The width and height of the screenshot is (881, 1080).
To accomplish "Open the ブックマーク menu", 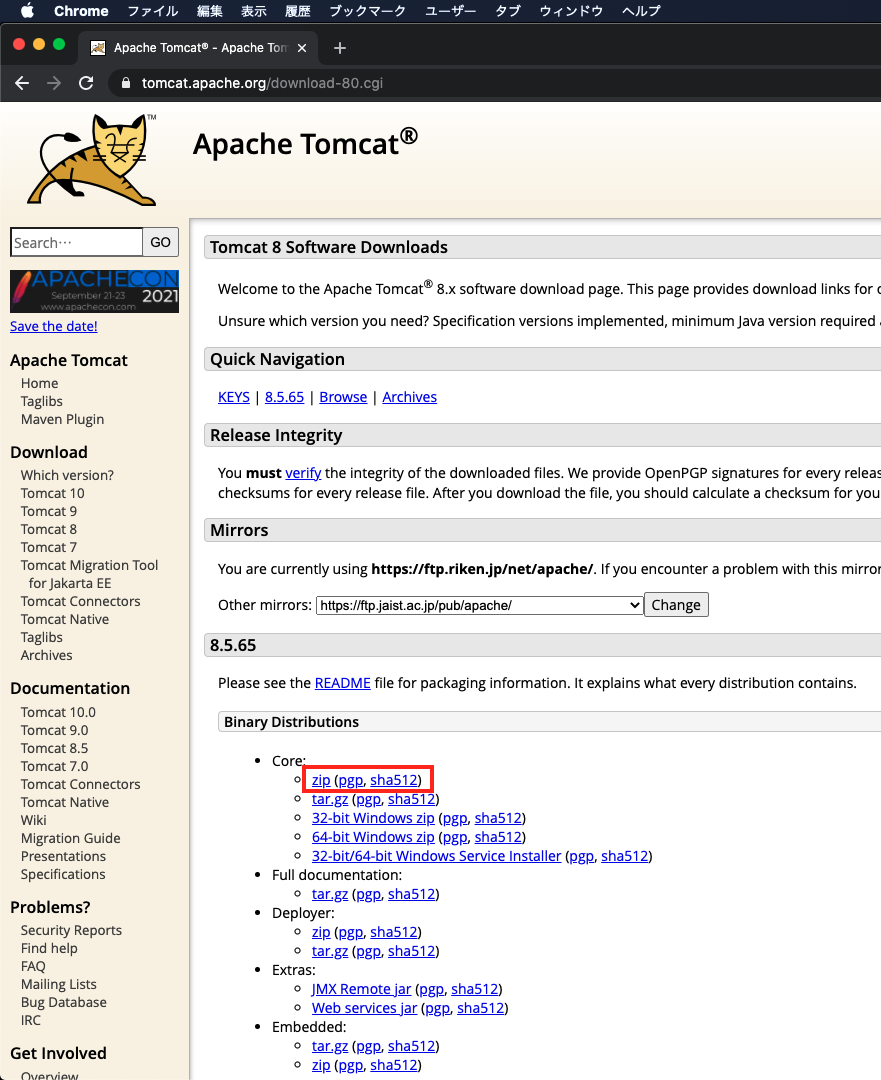I will pos(367,11).
